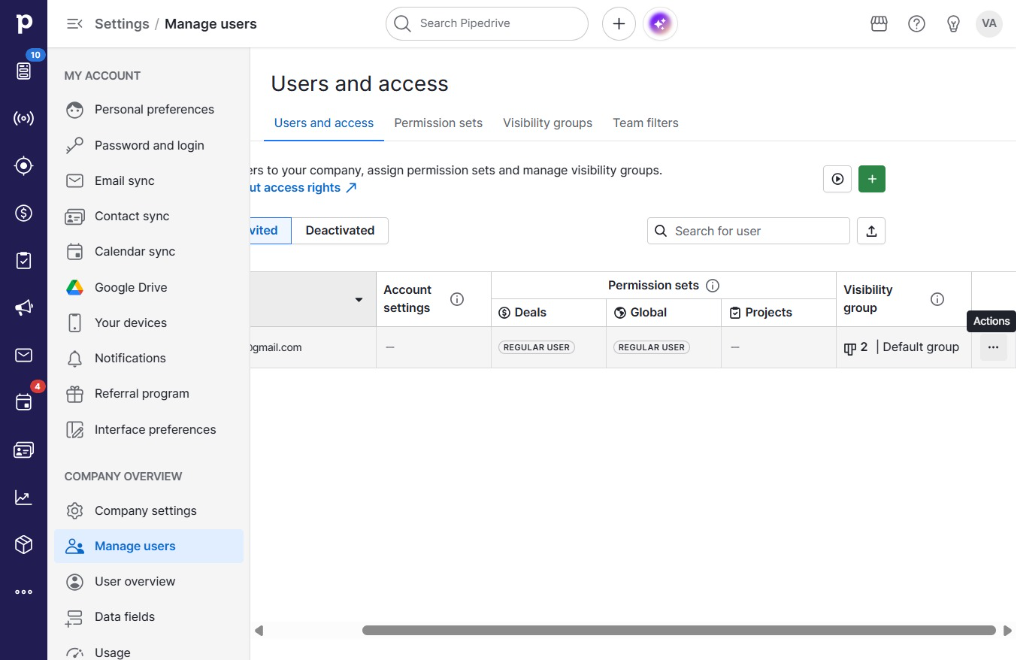Open Referral program page
The width and height of the screenshot is (1016, 660).
[149, 394]
